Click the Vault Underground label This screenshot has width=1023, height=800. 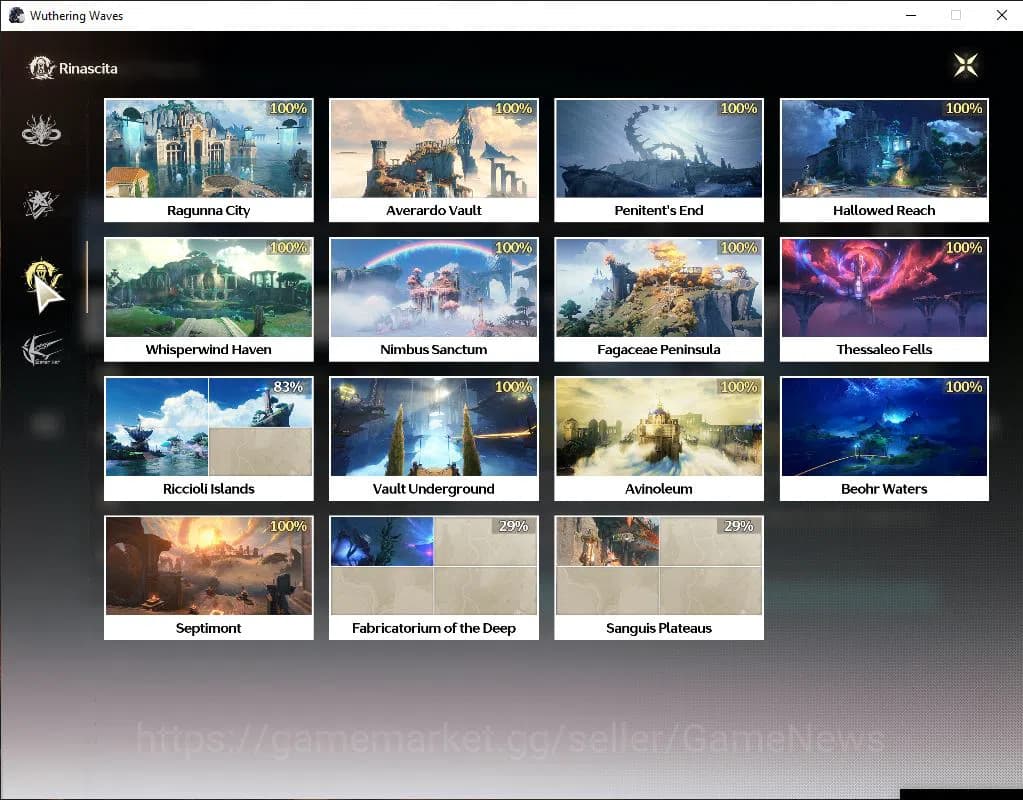pyautogui.click(x=433, y=489)
